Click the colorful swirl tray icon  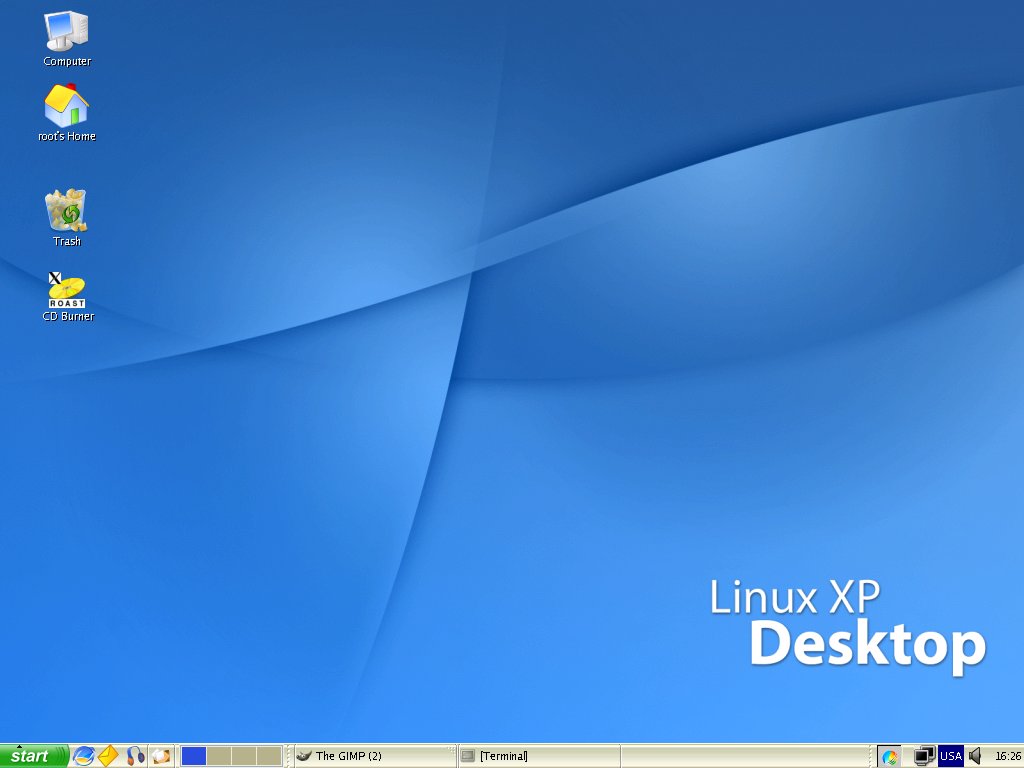tap(889, 757)
